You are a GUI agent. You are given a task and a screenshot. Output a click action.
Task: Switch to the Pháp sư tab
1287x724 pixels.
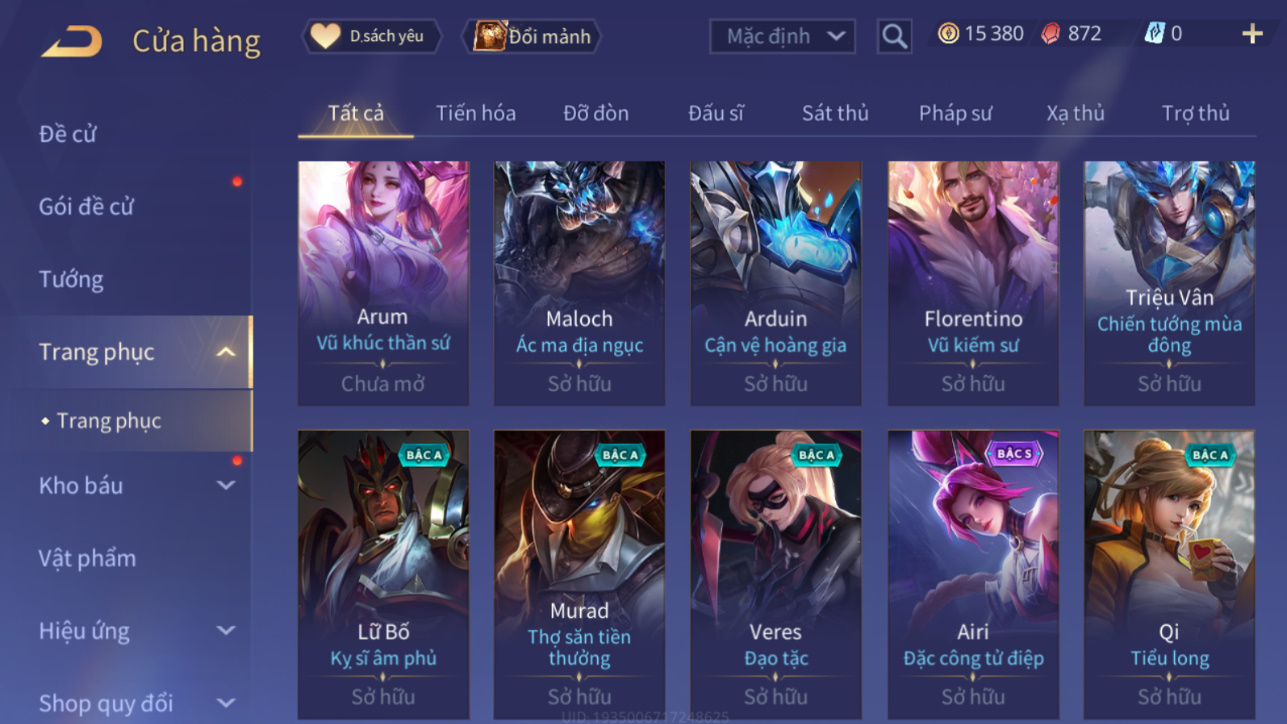pyautogui.click(x=955, y=113)
